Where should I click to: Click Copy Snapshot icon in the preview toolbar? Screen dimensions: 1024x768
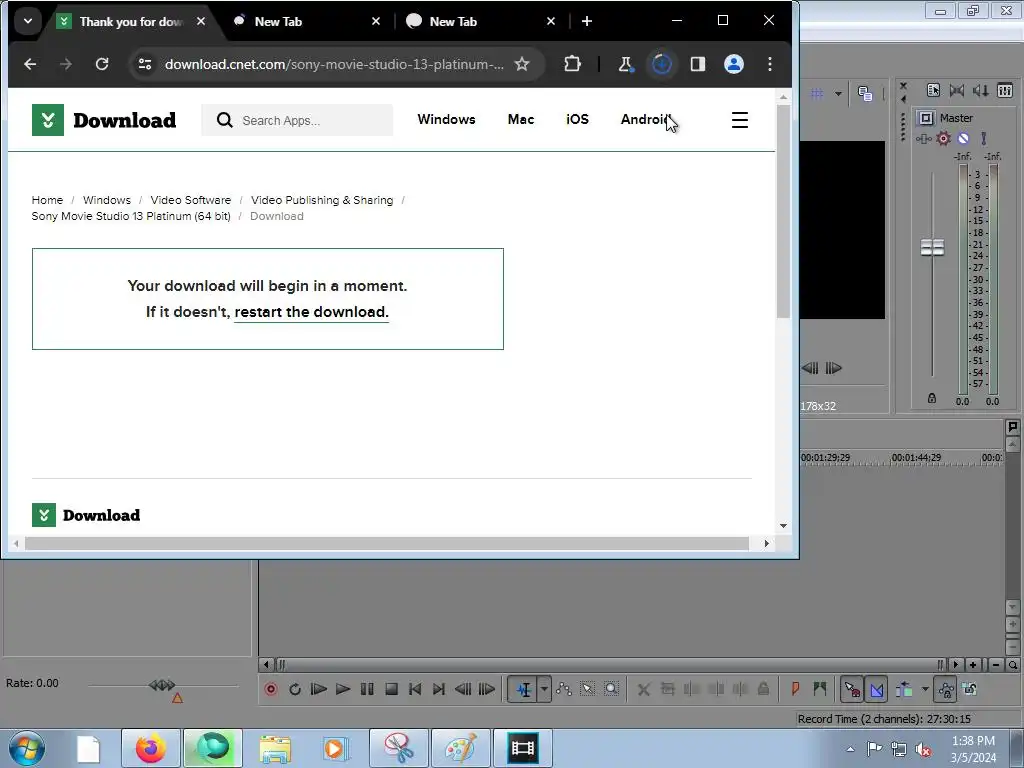point(865,93)
